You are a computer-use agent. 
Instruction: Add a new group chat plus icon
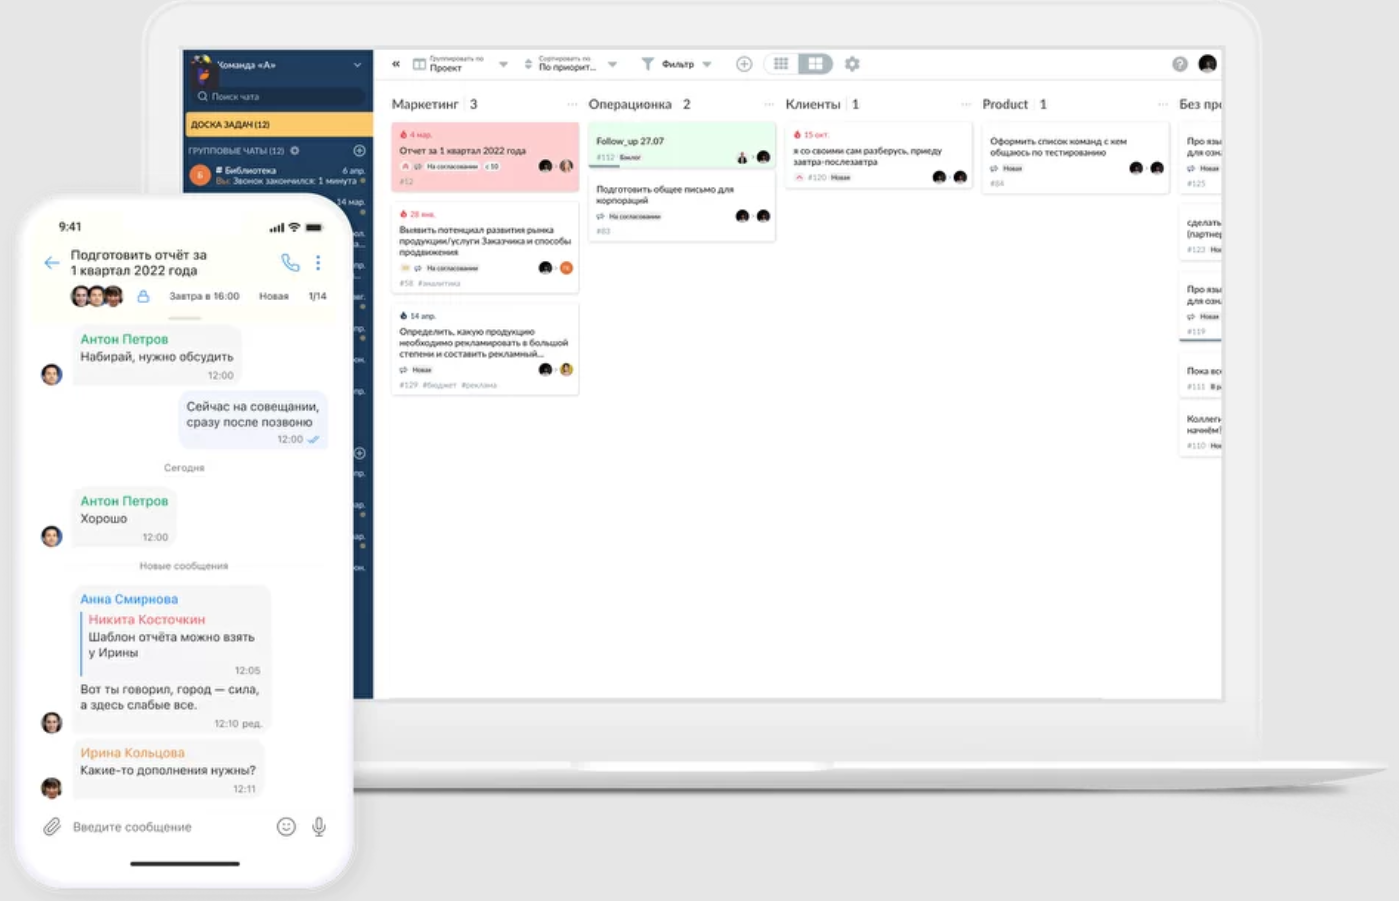click(x=359, y=151)
